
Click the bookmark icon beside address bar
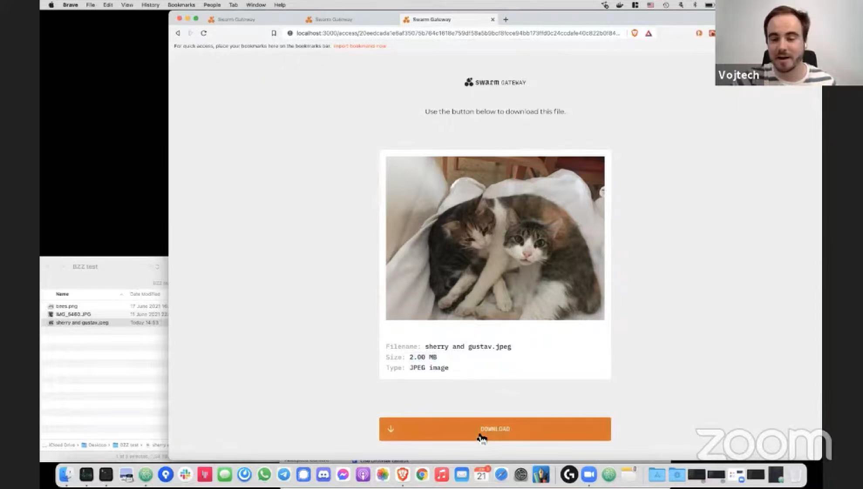274,33
